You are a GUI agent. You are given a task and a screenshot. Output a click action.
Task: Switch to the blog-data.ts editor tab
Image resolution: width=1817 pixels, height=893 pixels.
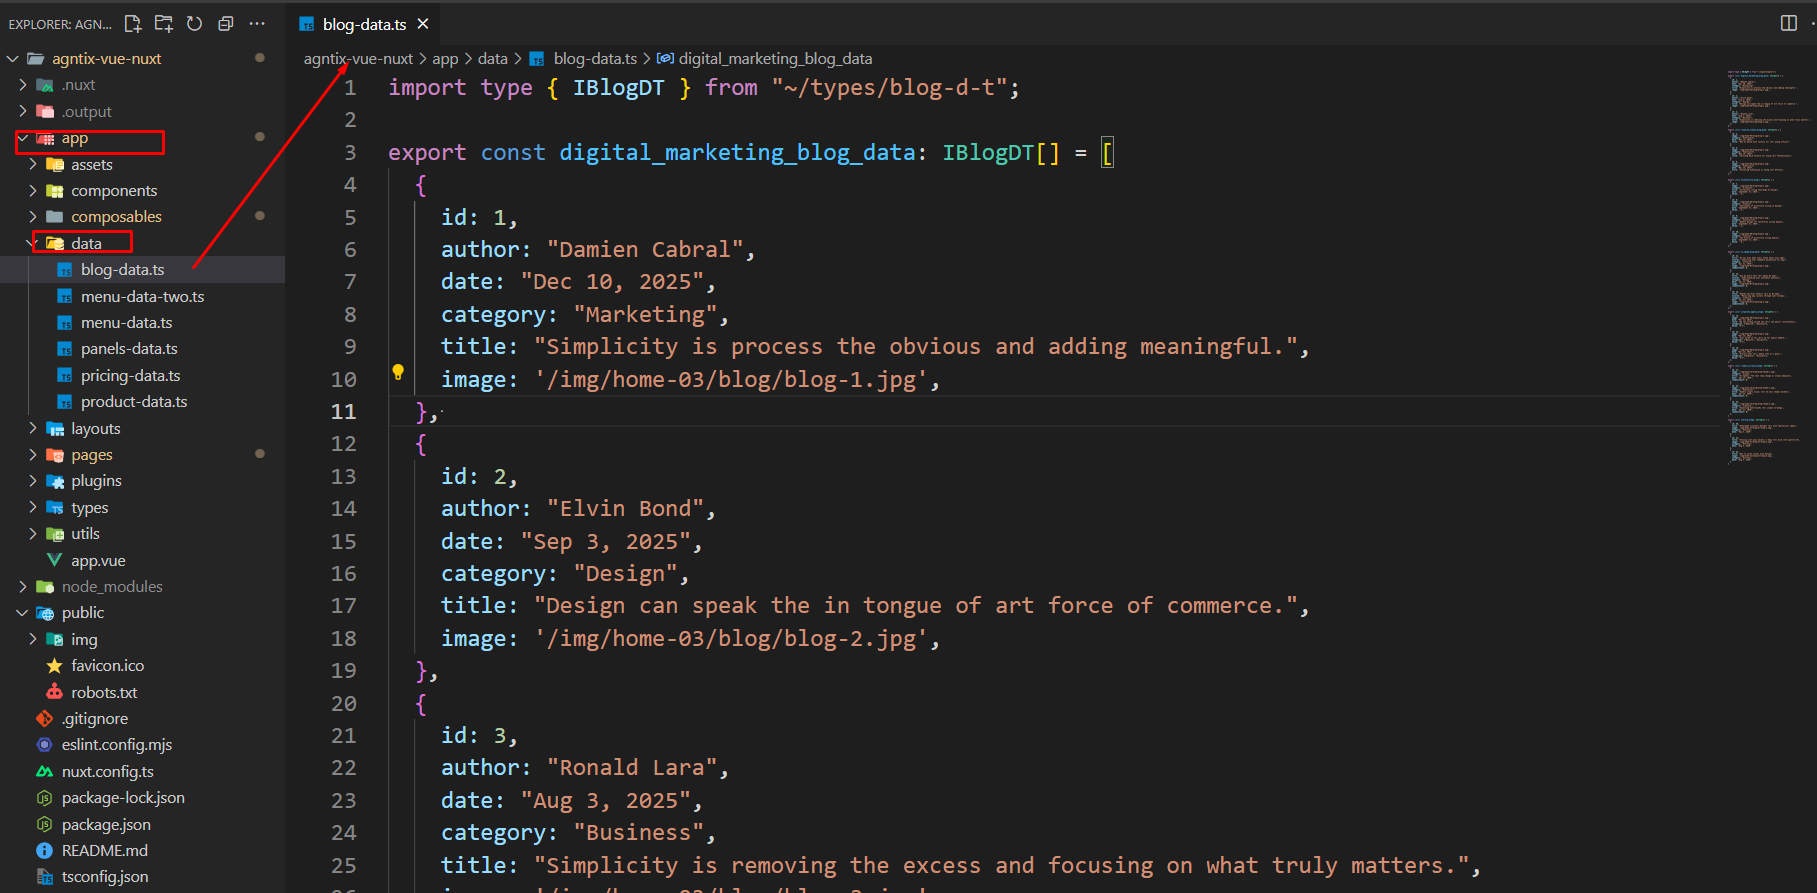363,24
